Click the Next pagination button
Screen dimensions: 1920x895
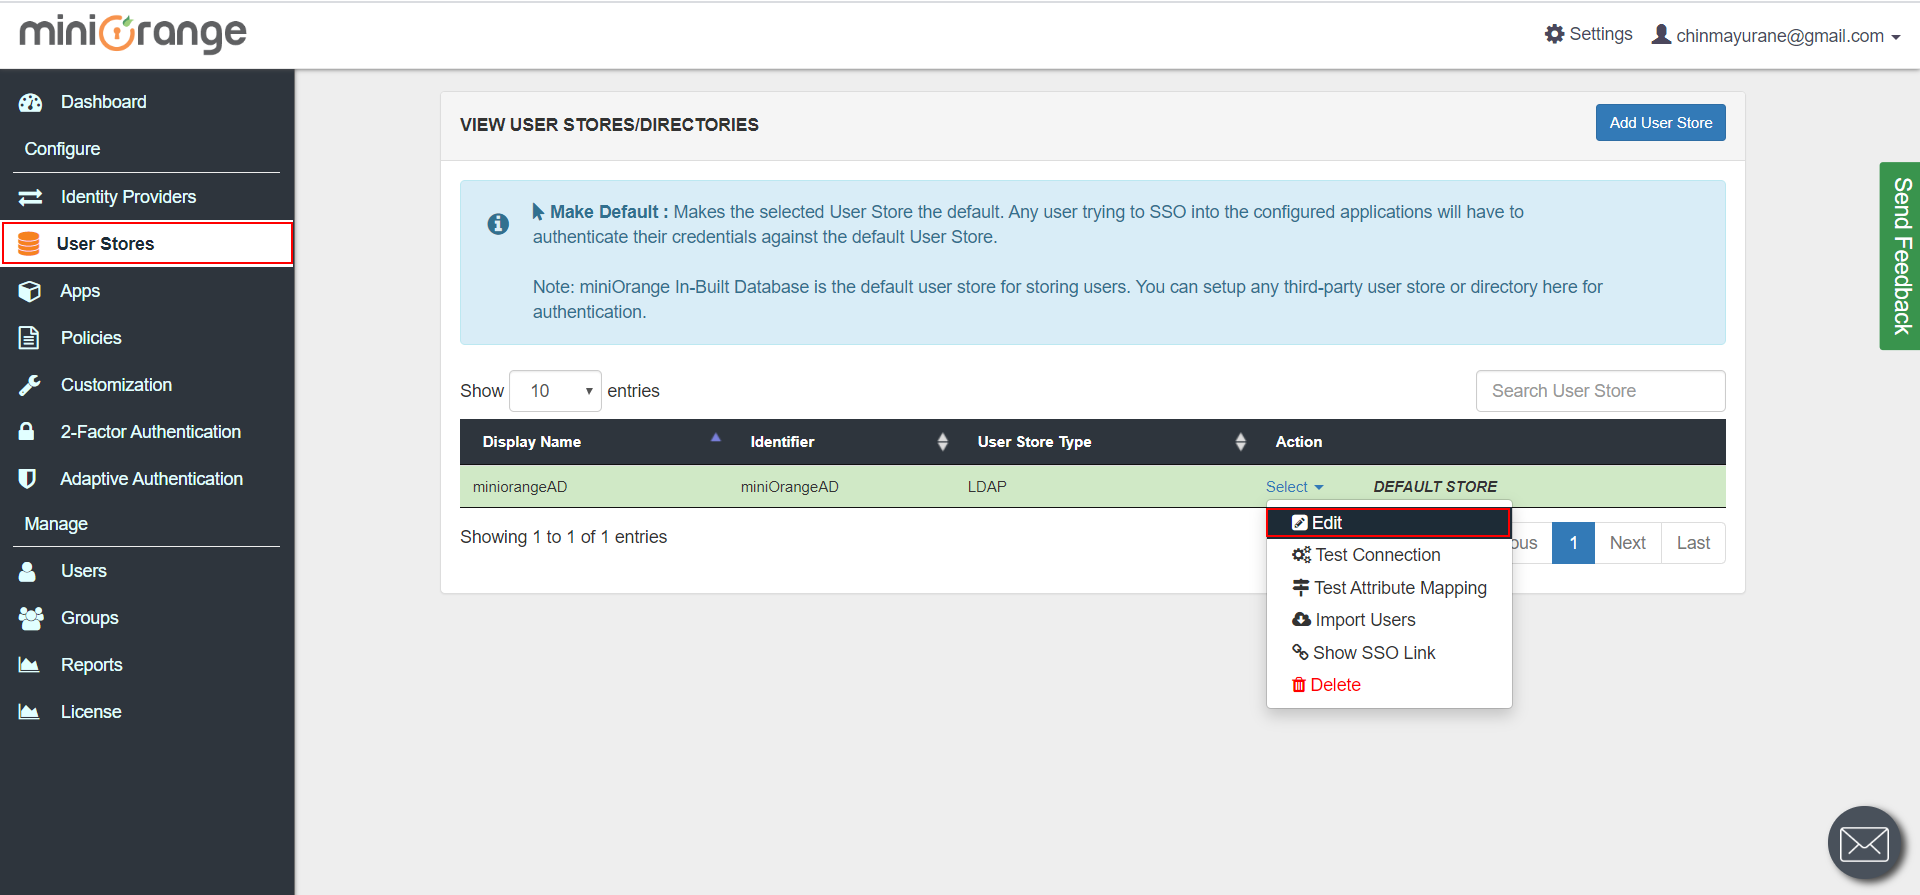point(1627,543)
